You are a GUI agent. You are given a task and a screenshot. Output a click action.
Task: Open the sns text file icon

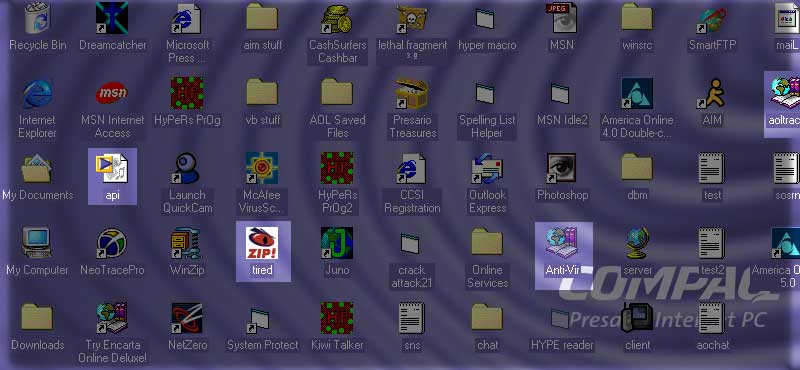pyautogui.click(x=412, y=318)
